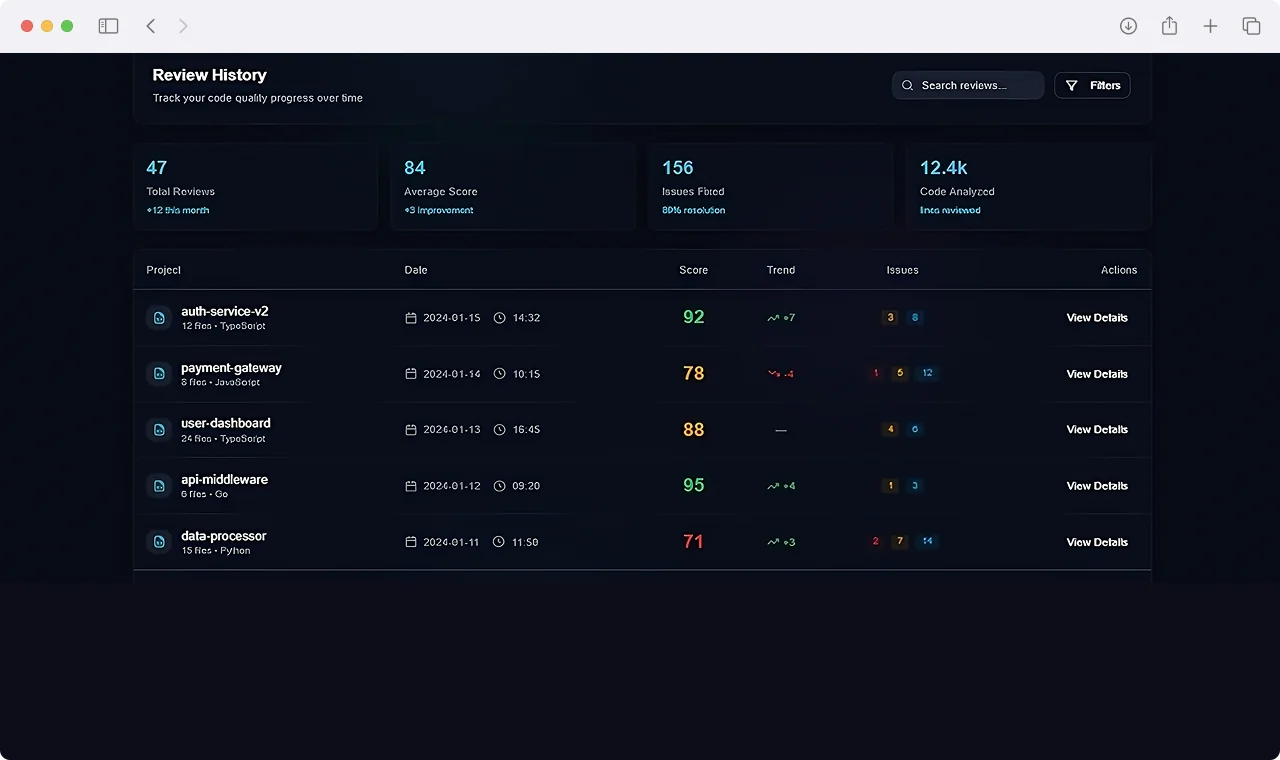
Task: View Details for payment-gateway
Action: point(1097,374)
